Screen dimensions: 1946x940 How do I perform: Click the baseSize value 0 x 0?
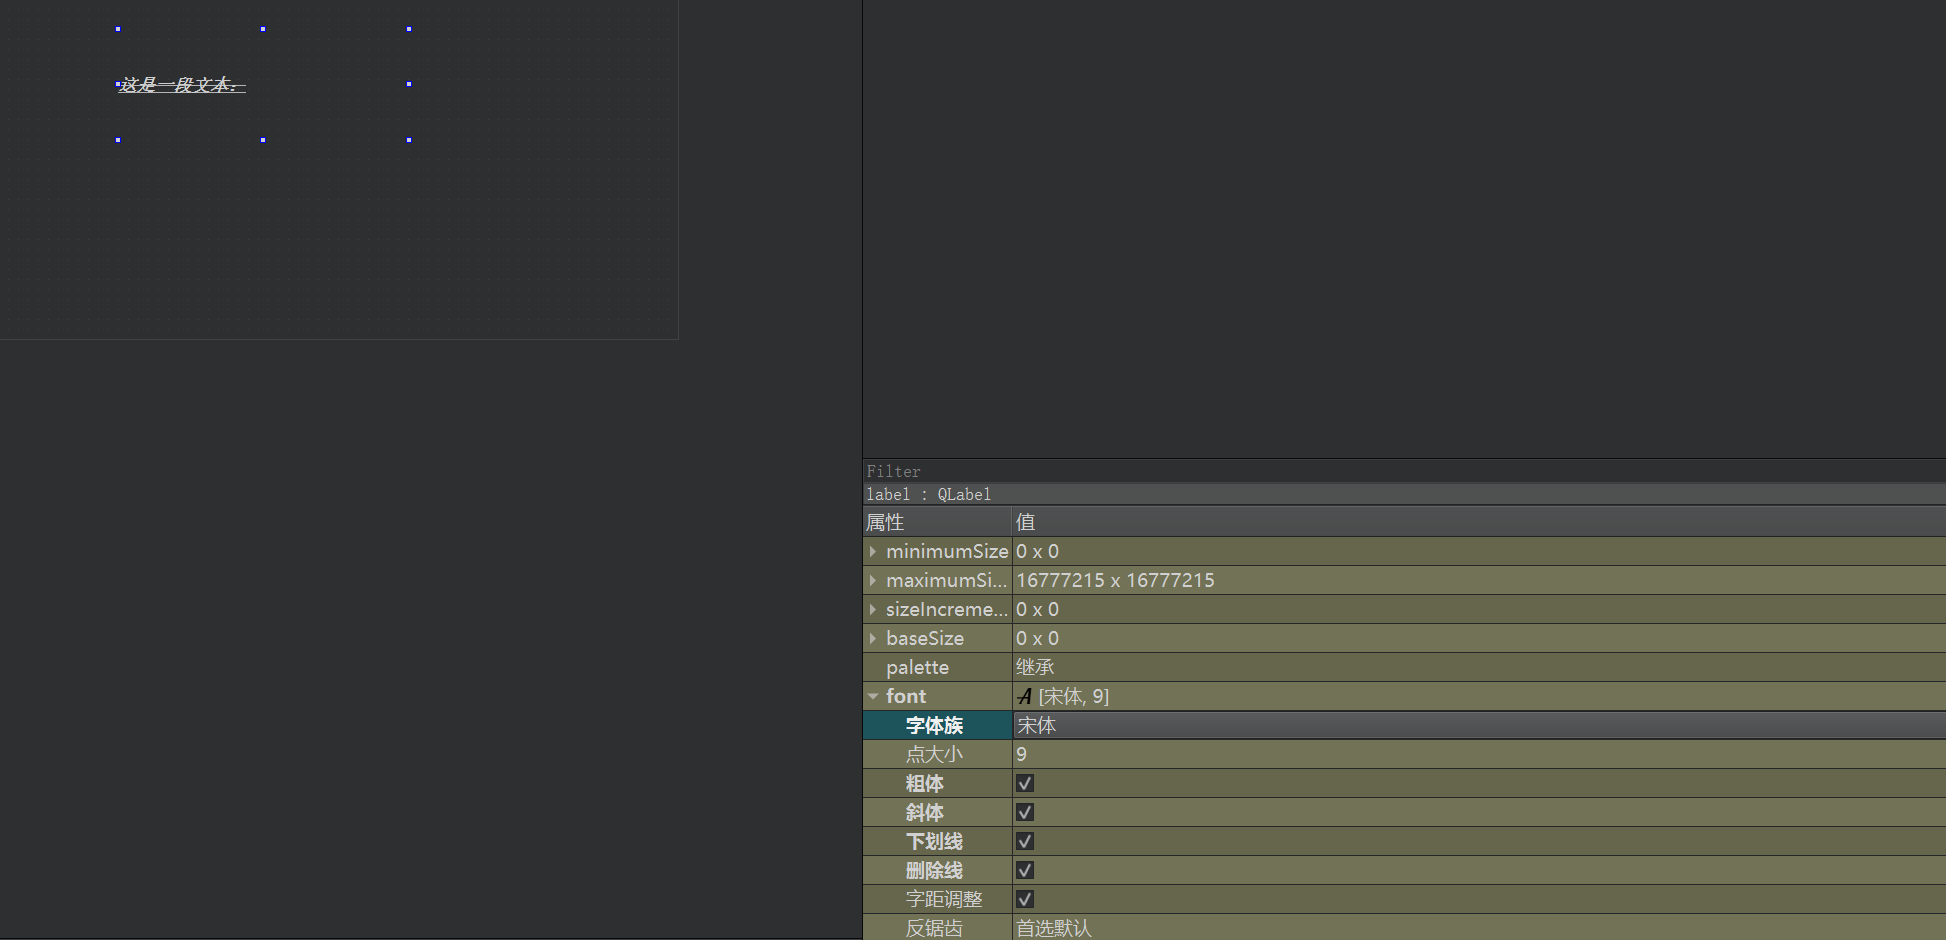tap(1037, 638)
